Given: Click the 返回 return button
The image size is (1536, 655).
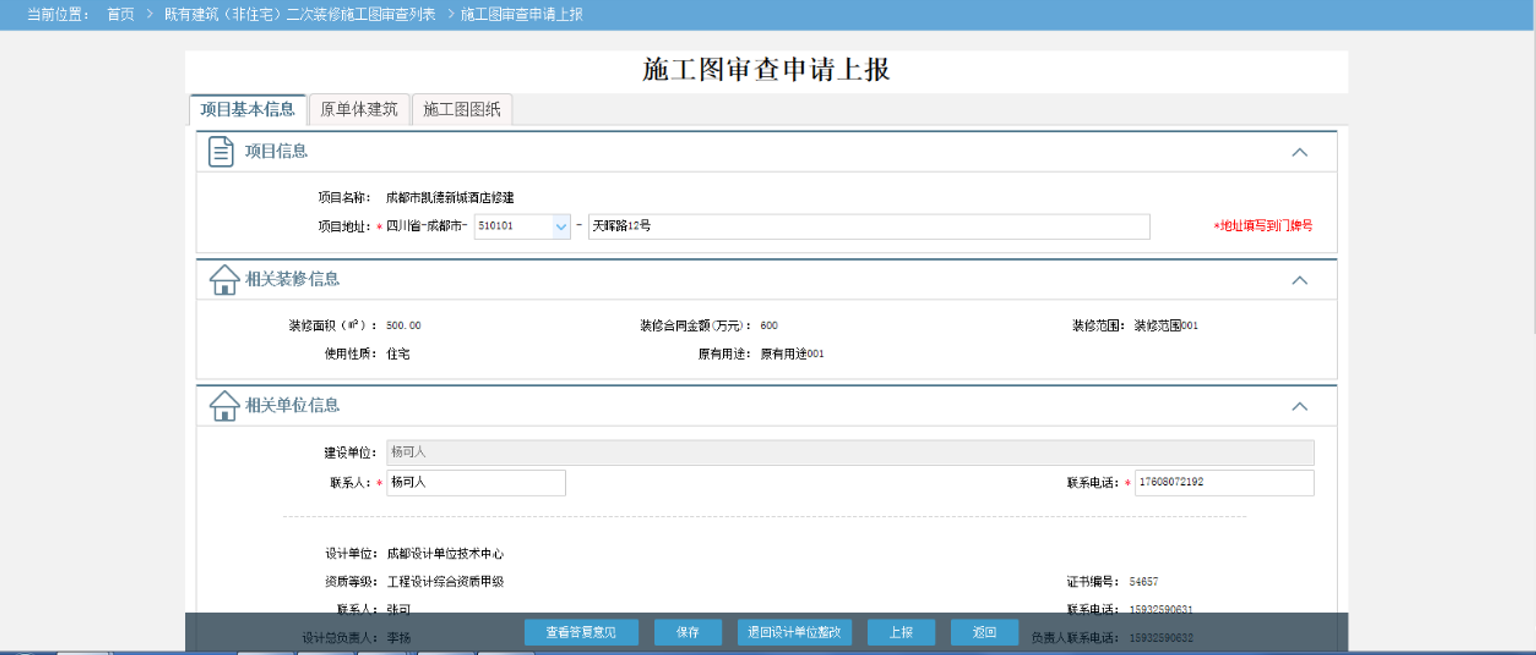Looking at the screenshot, I should pos(983,632).
